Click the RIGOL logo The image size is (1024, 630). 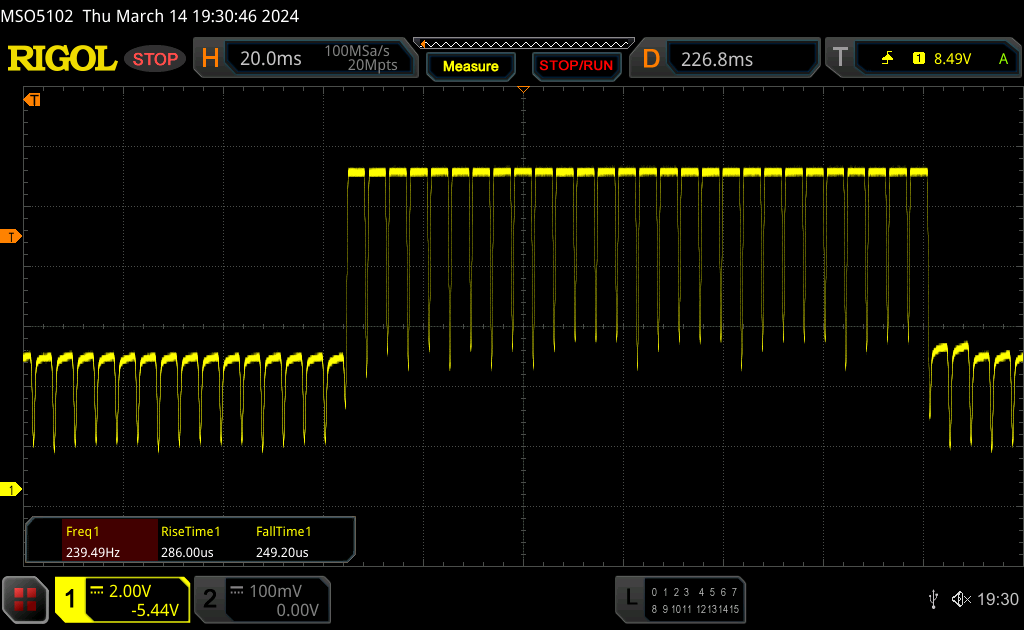pos(62,59)
